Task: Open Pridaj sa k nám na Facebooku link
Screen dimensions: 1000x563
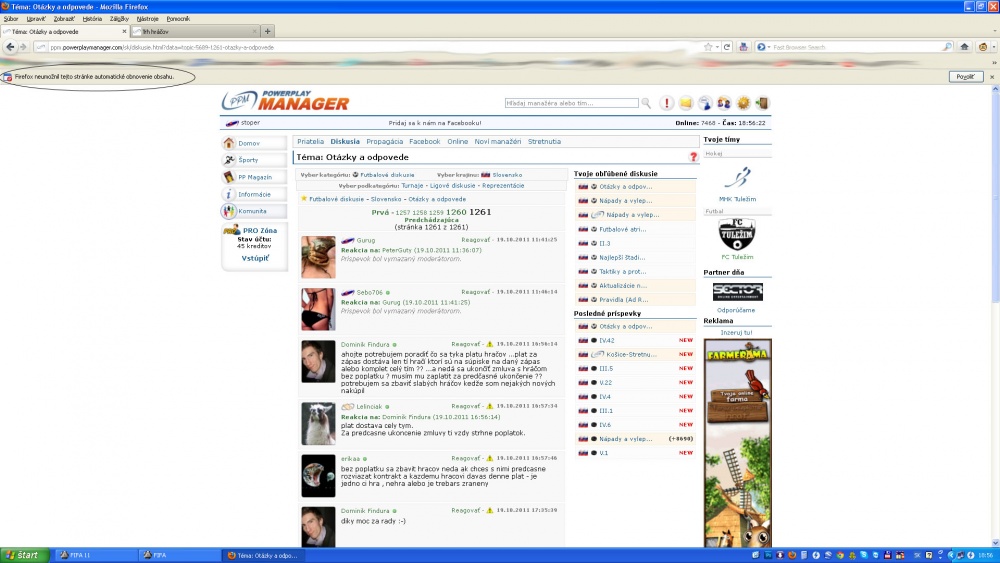Action: 435,123
